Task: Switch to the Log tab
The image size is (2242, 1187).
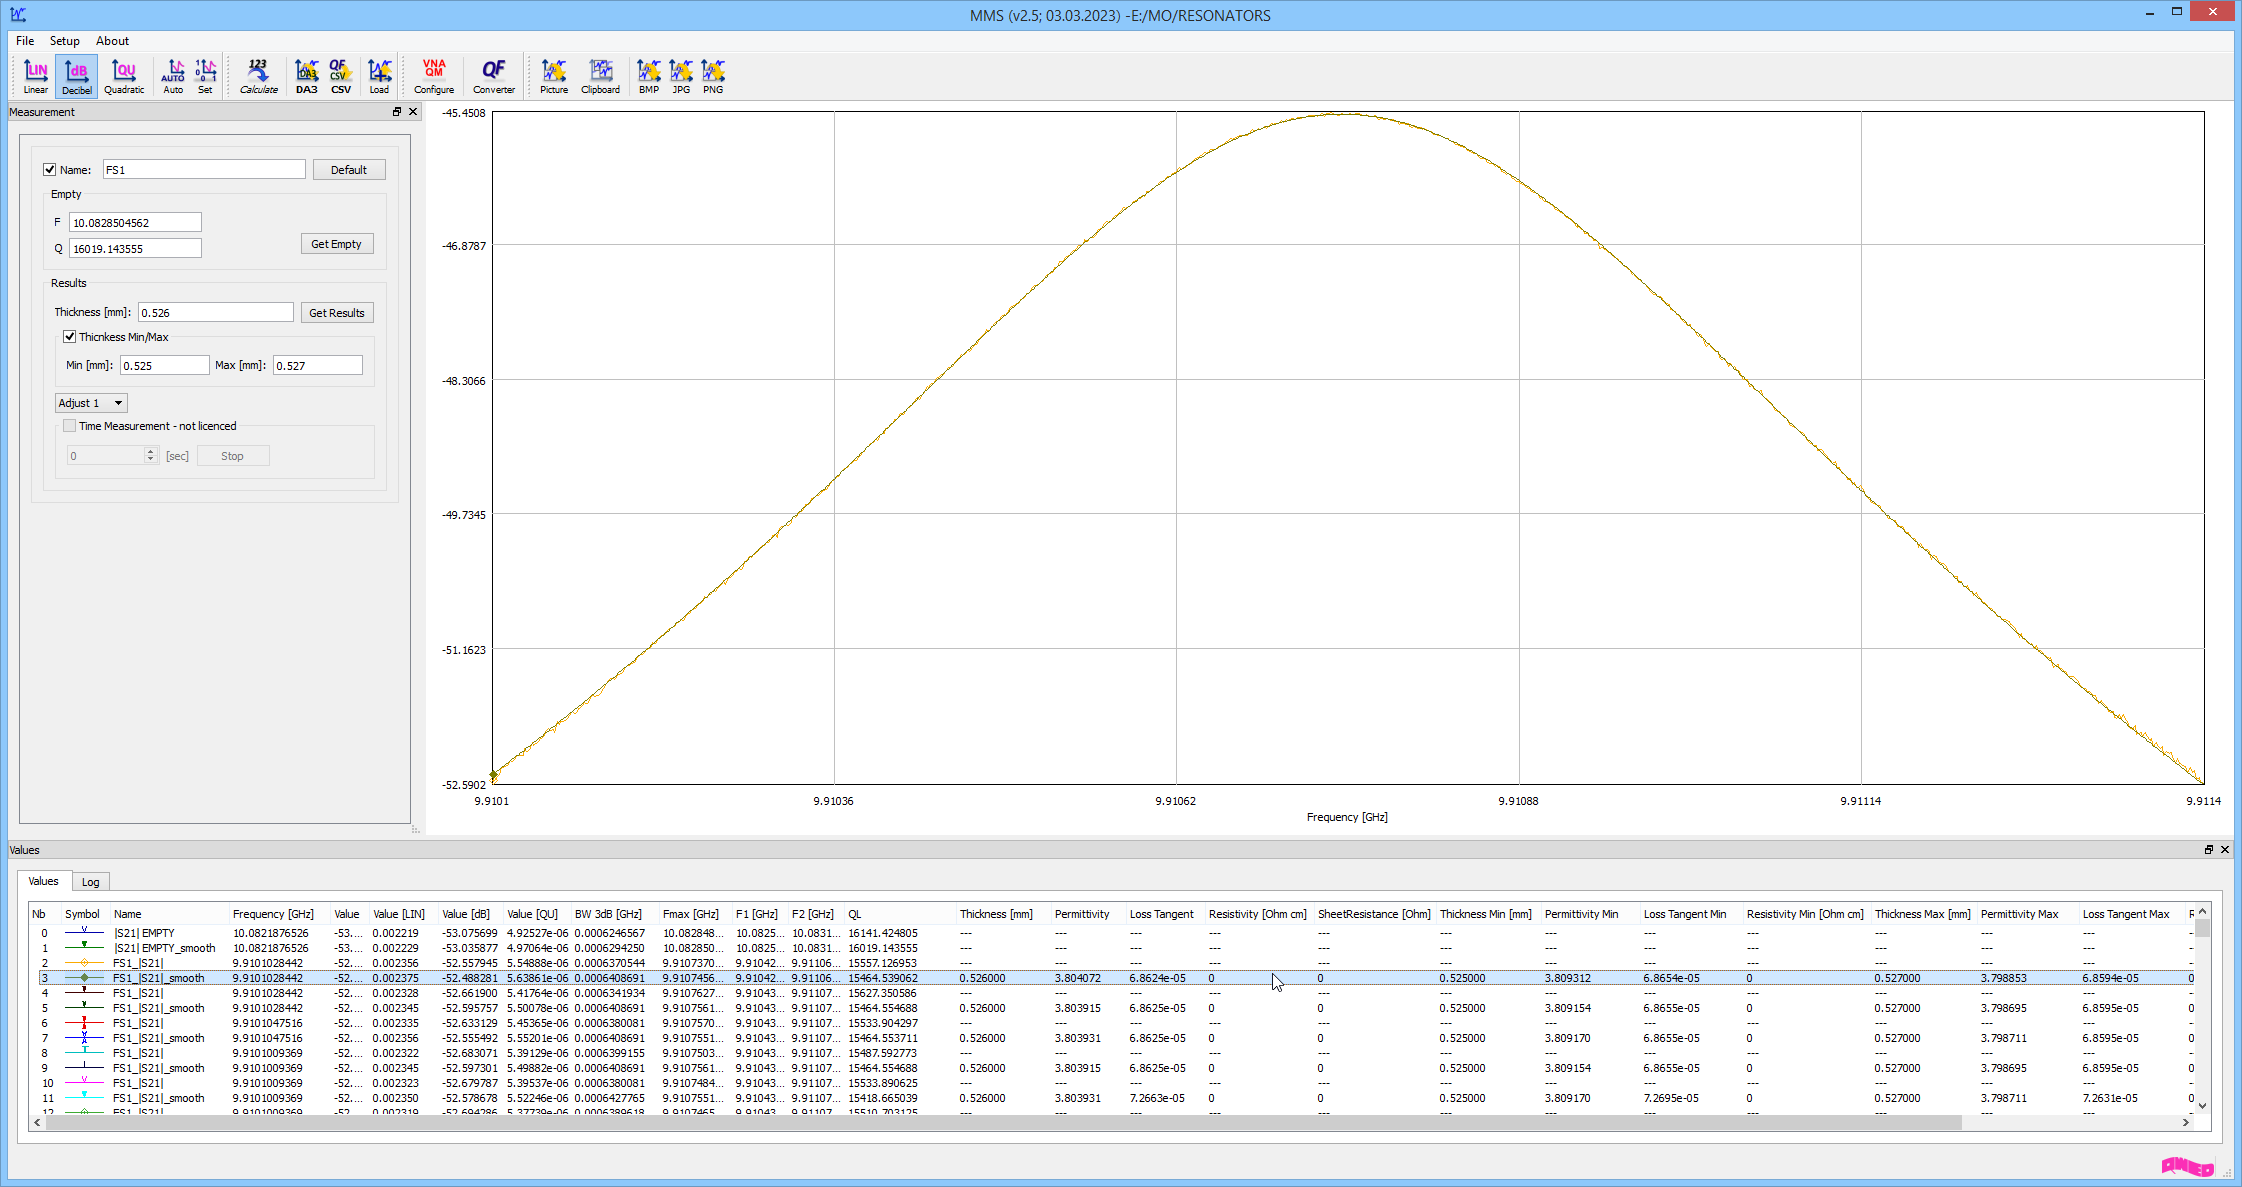Action: pos(91,882)
